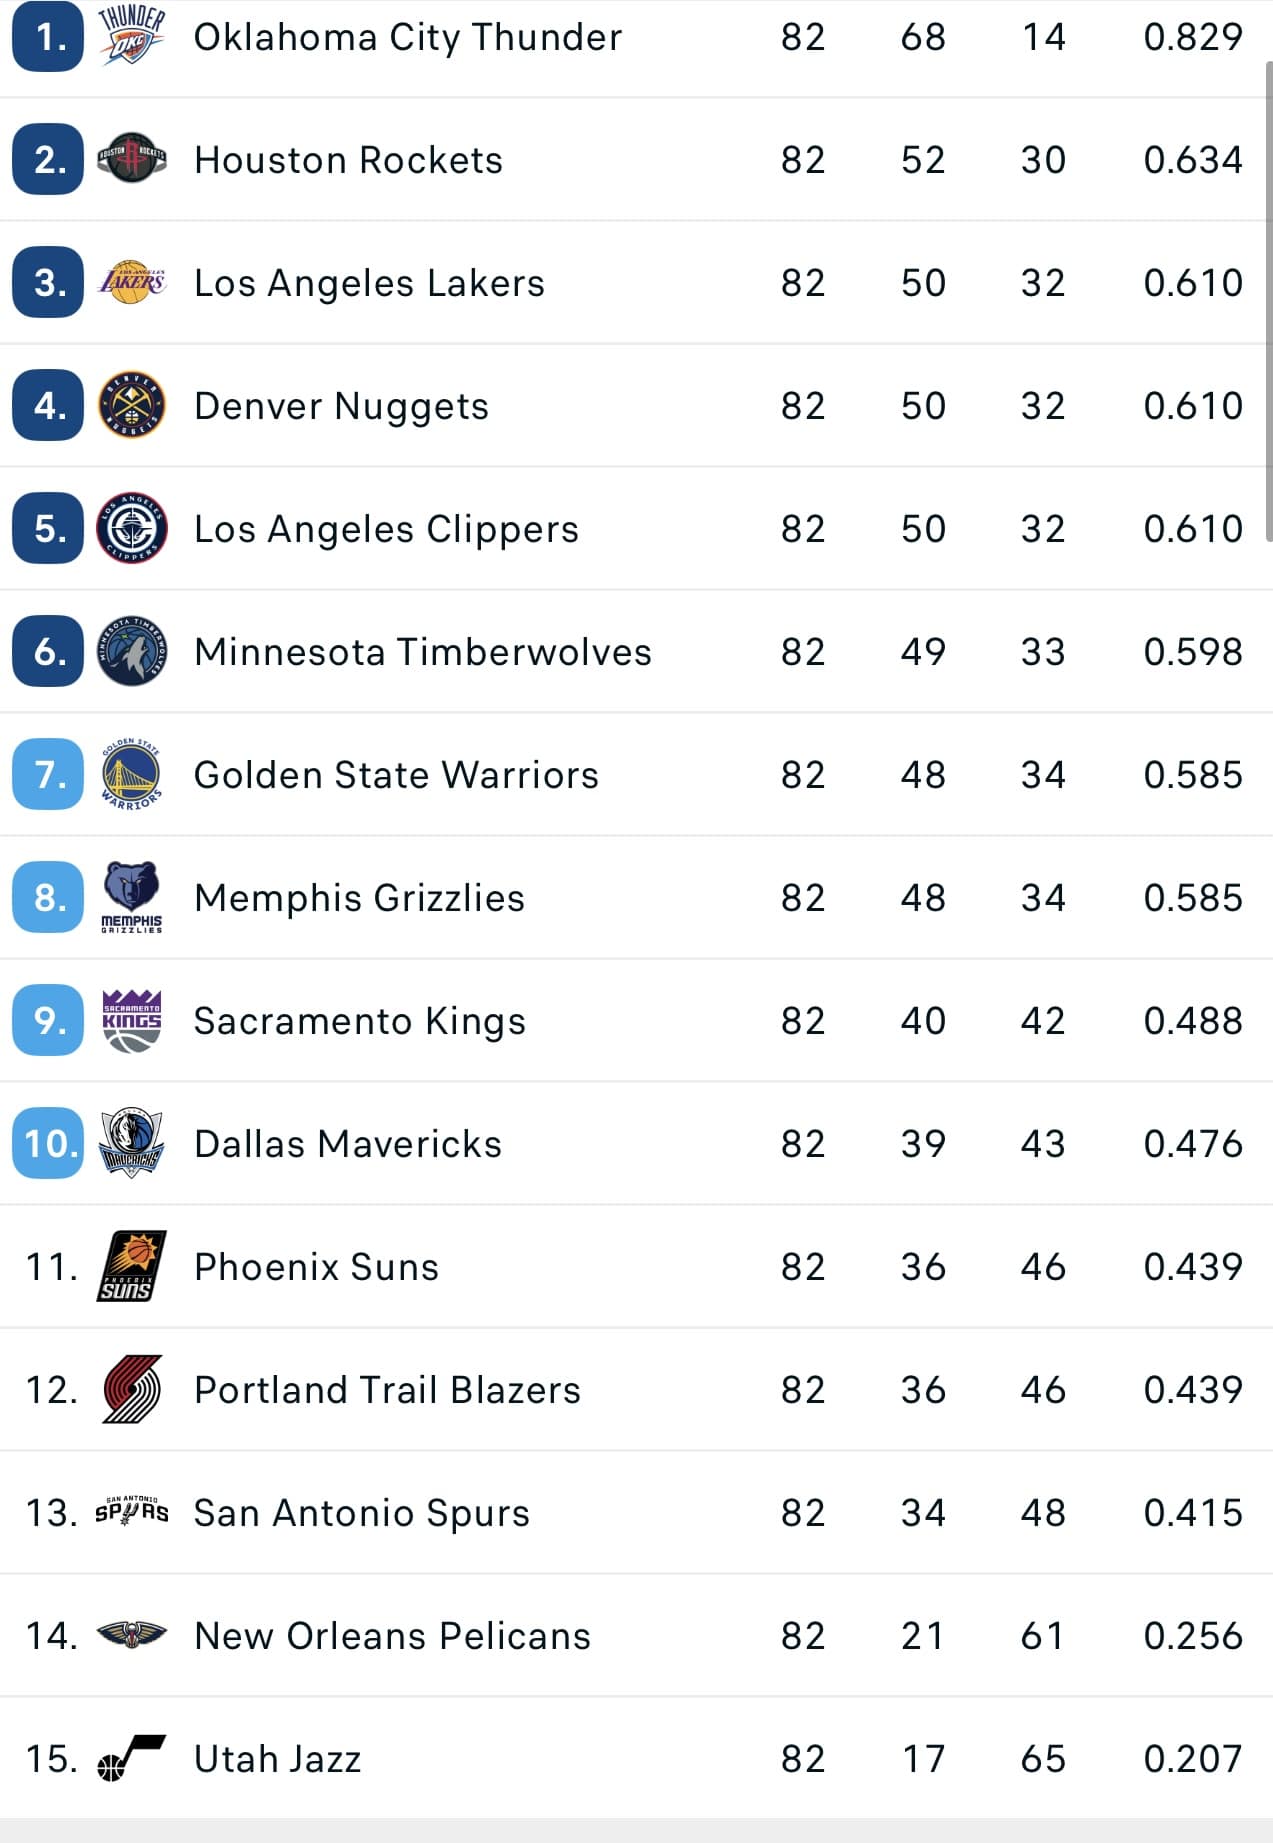Click the rank 7 light blue badge
This screenshot has height=1843, width=1273.
[48, 774]
